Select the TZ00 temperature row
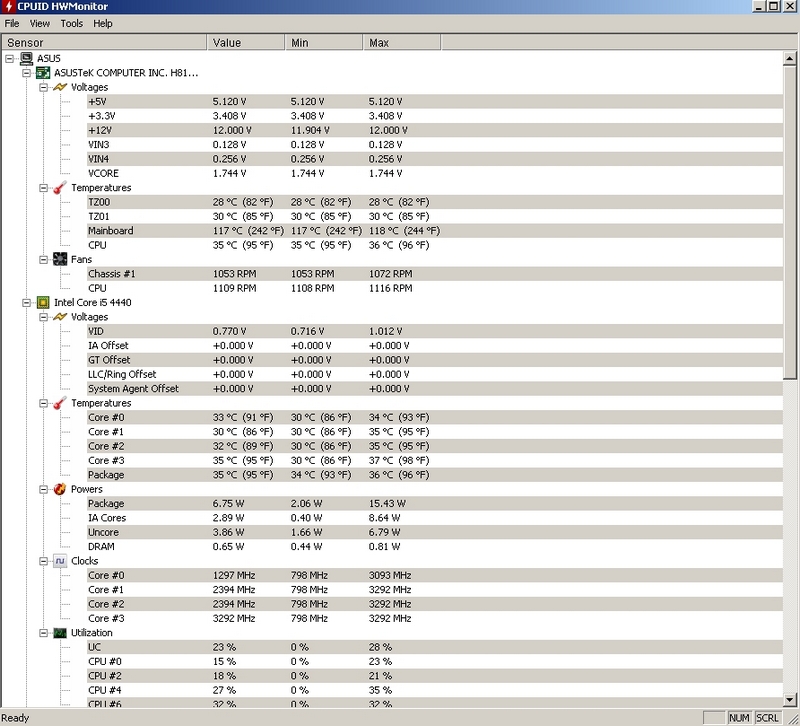 435,202
